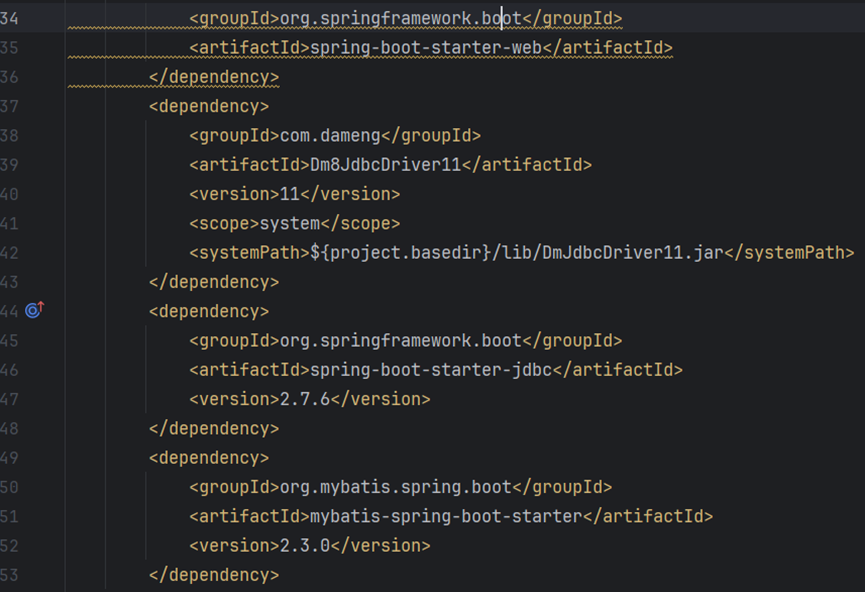
Task: Click line number 46 in gutter
Action: [9, 370]
